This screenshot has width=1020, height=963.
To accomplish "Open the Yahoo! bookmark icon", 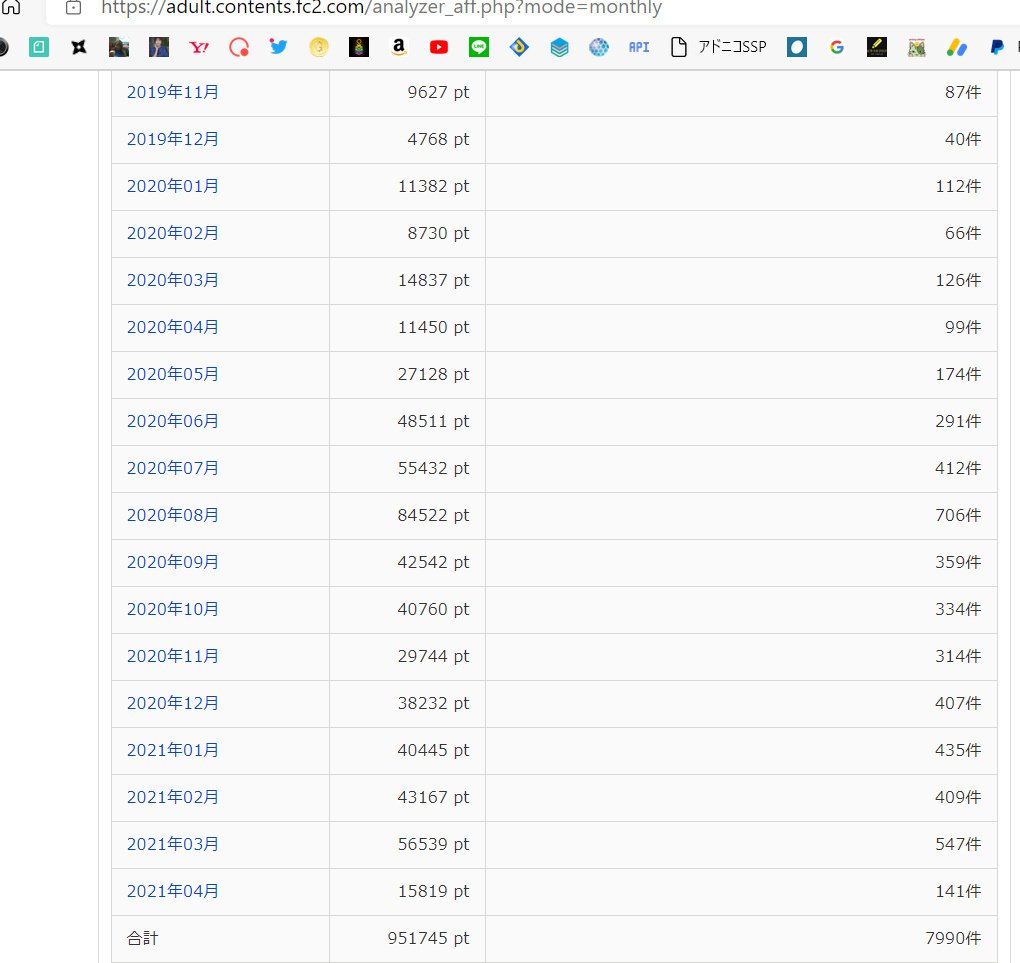I will (x=199, y=47).
